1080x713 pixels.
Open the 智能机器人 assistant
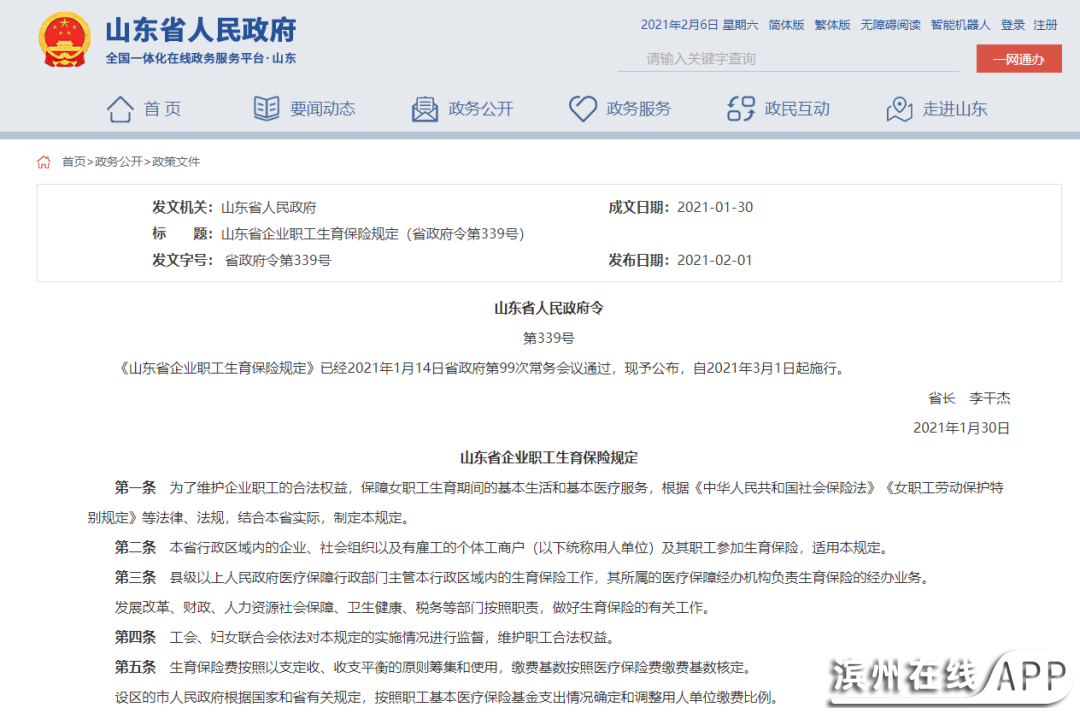tap(960, 25)
